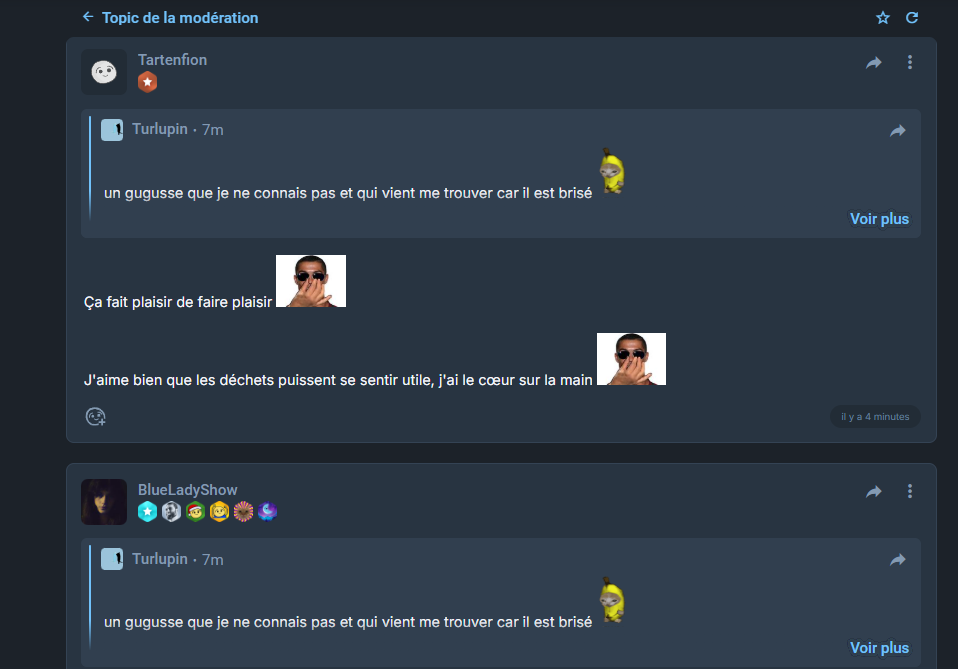Screen dimensions: 958x669
Task: Open the Topic de la modération title link
Action: [180, 18]
